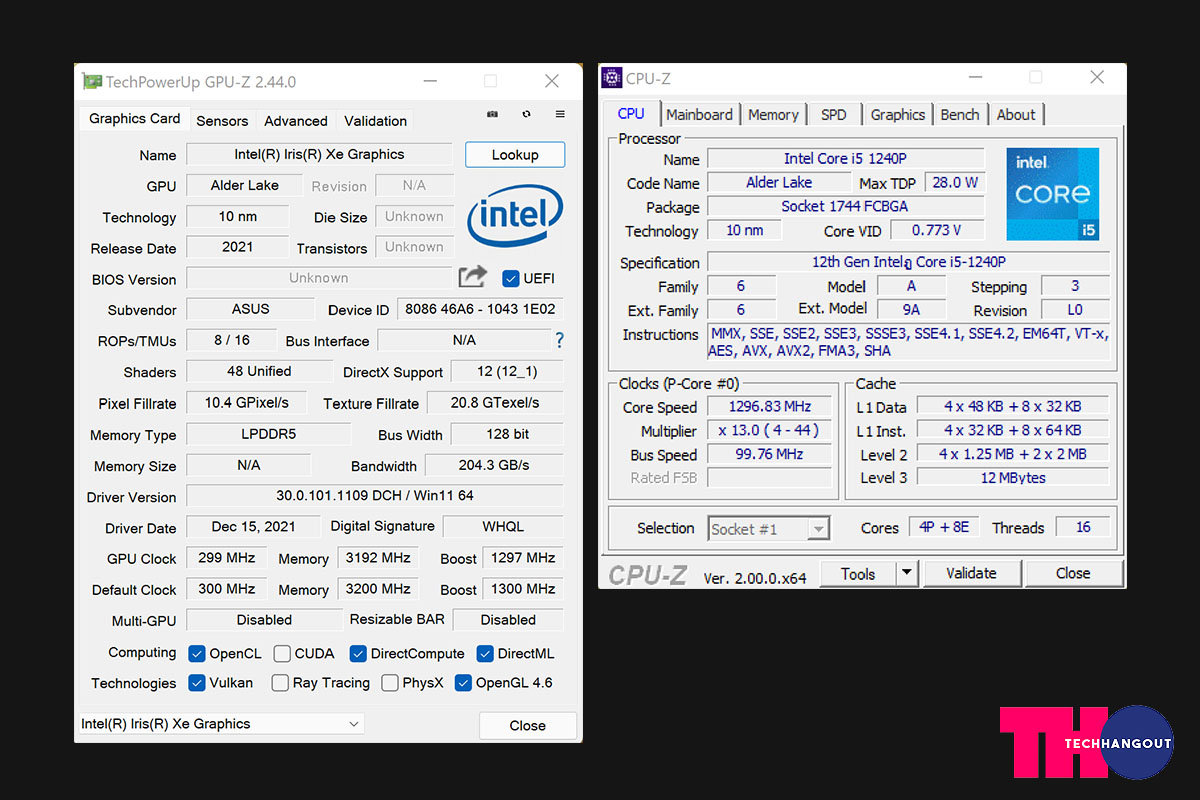The image size is (1200, 800).
Task: Click the Device ID value field
Action: (480, 309)
